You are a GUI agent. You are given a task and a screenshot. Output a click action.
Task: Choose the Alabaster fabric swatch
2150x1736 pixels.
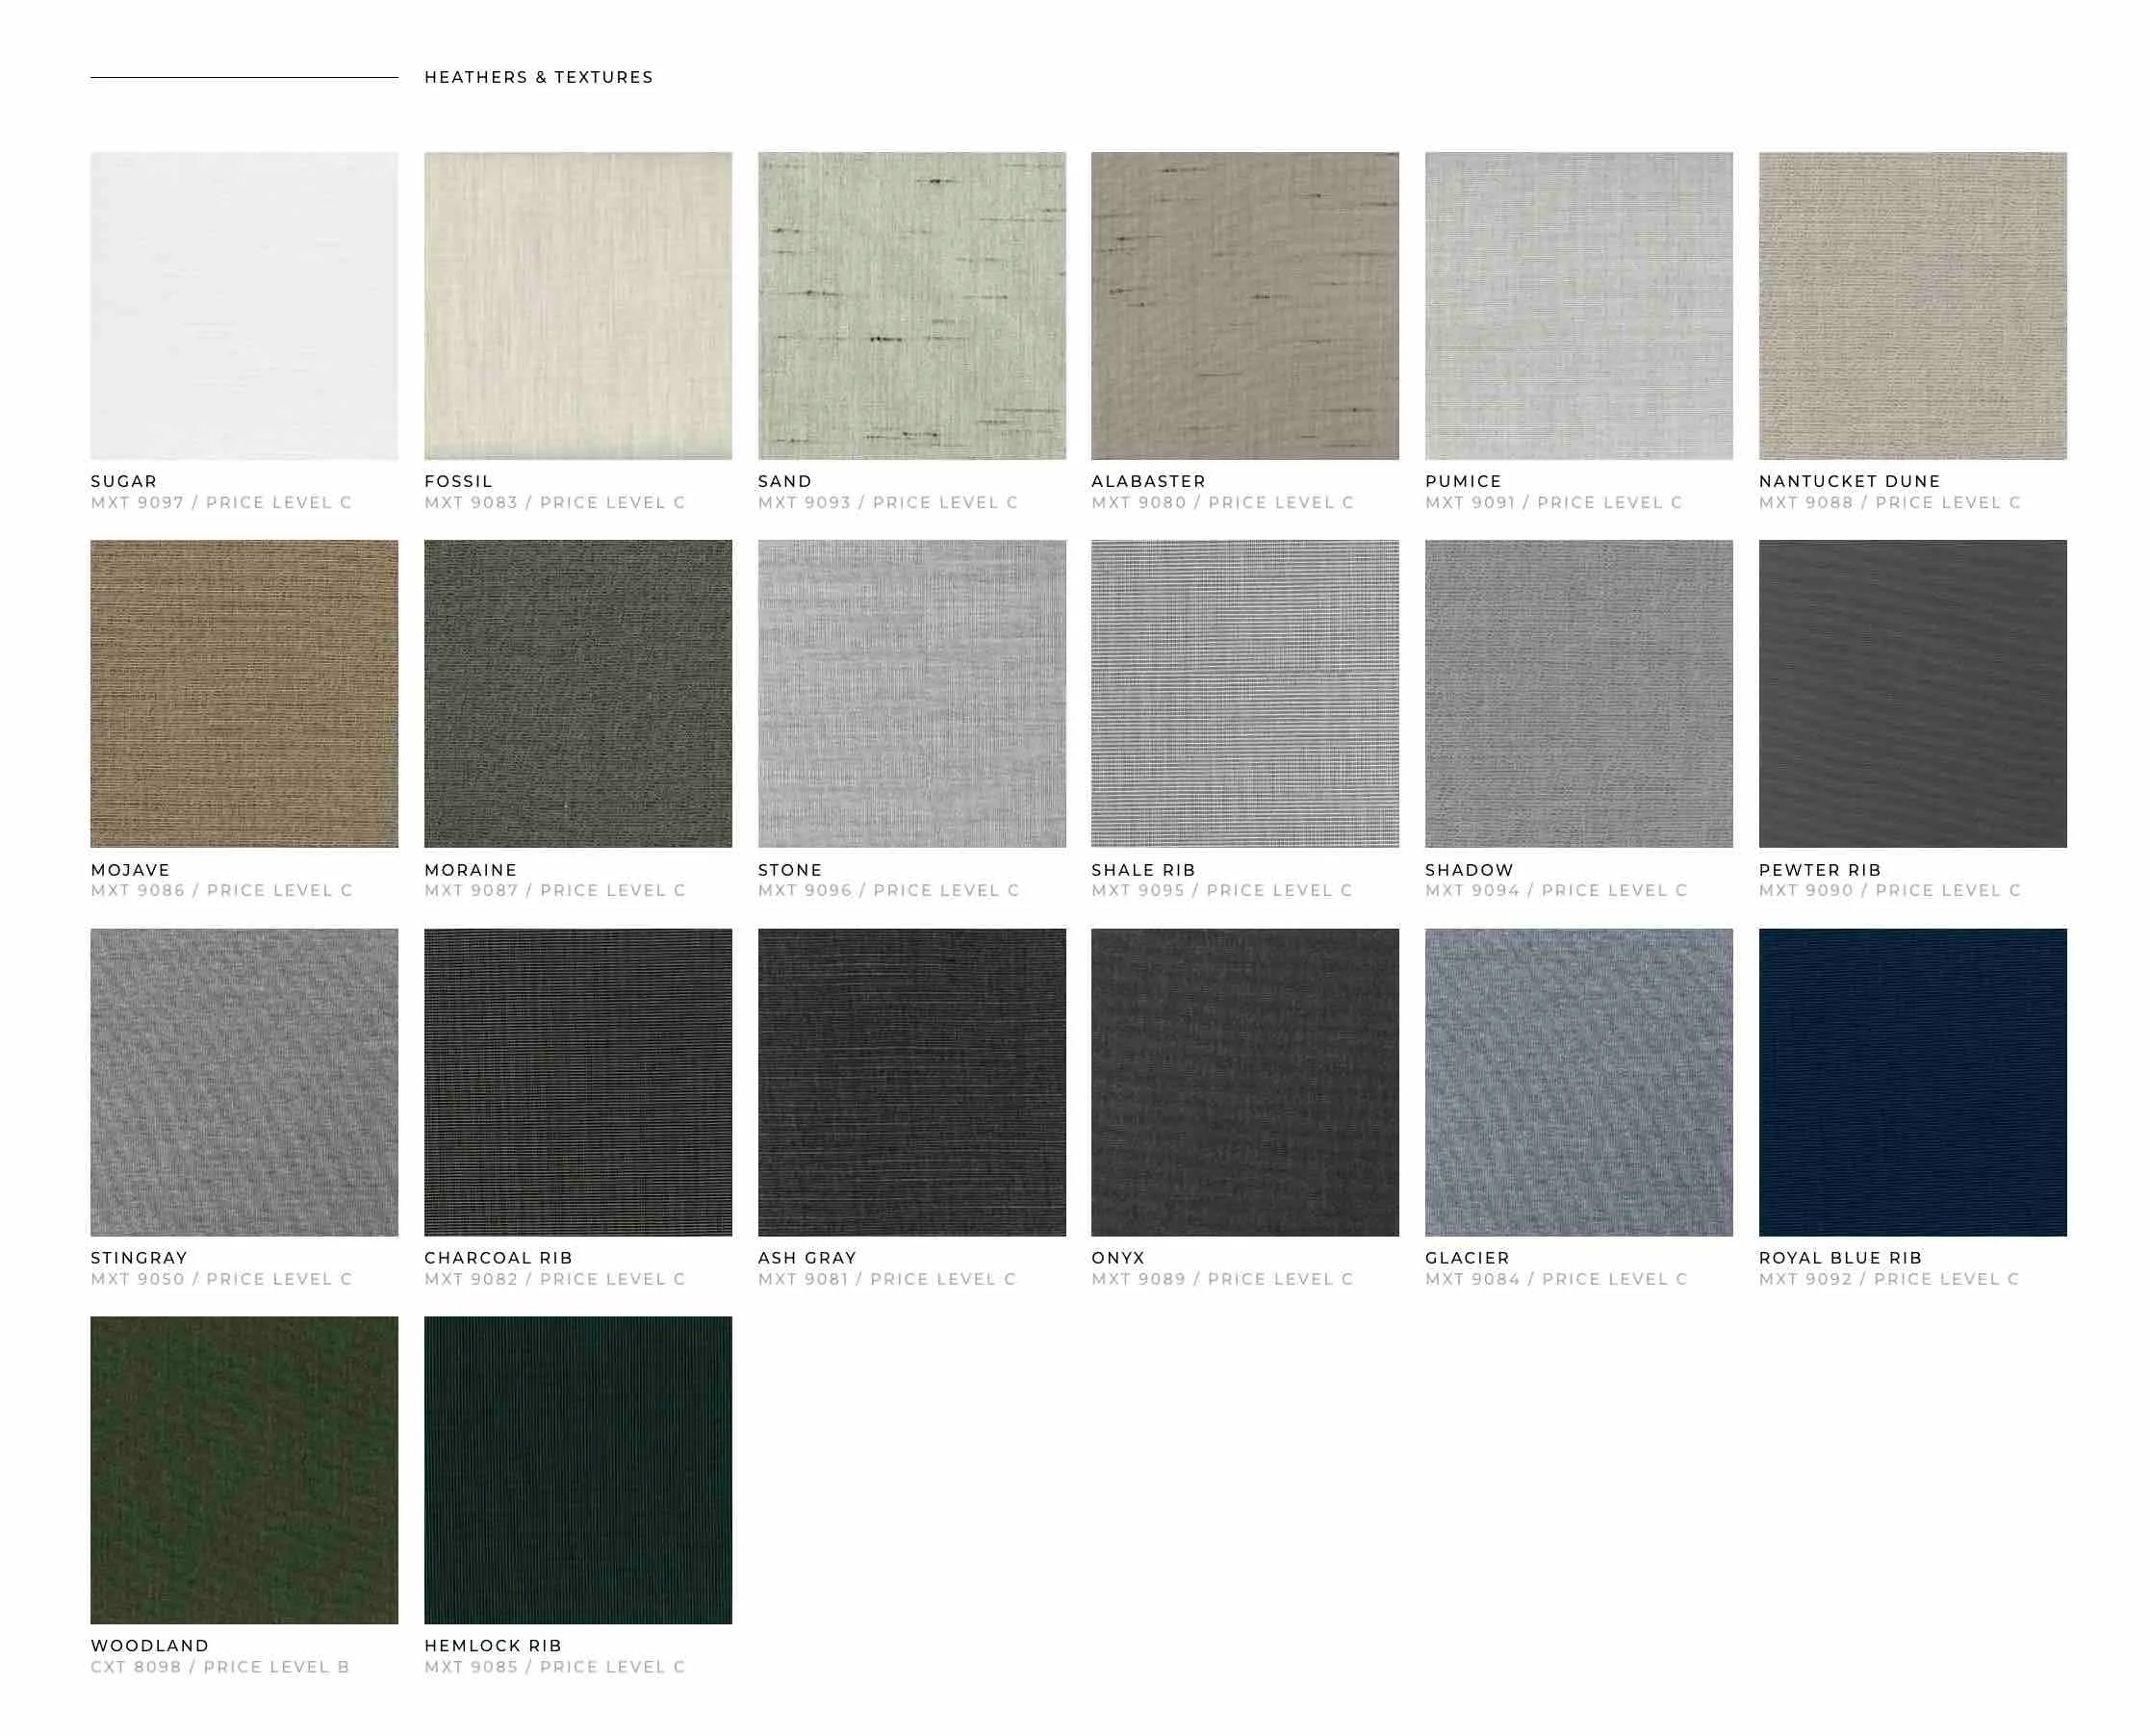click(x=1245, y=306)
